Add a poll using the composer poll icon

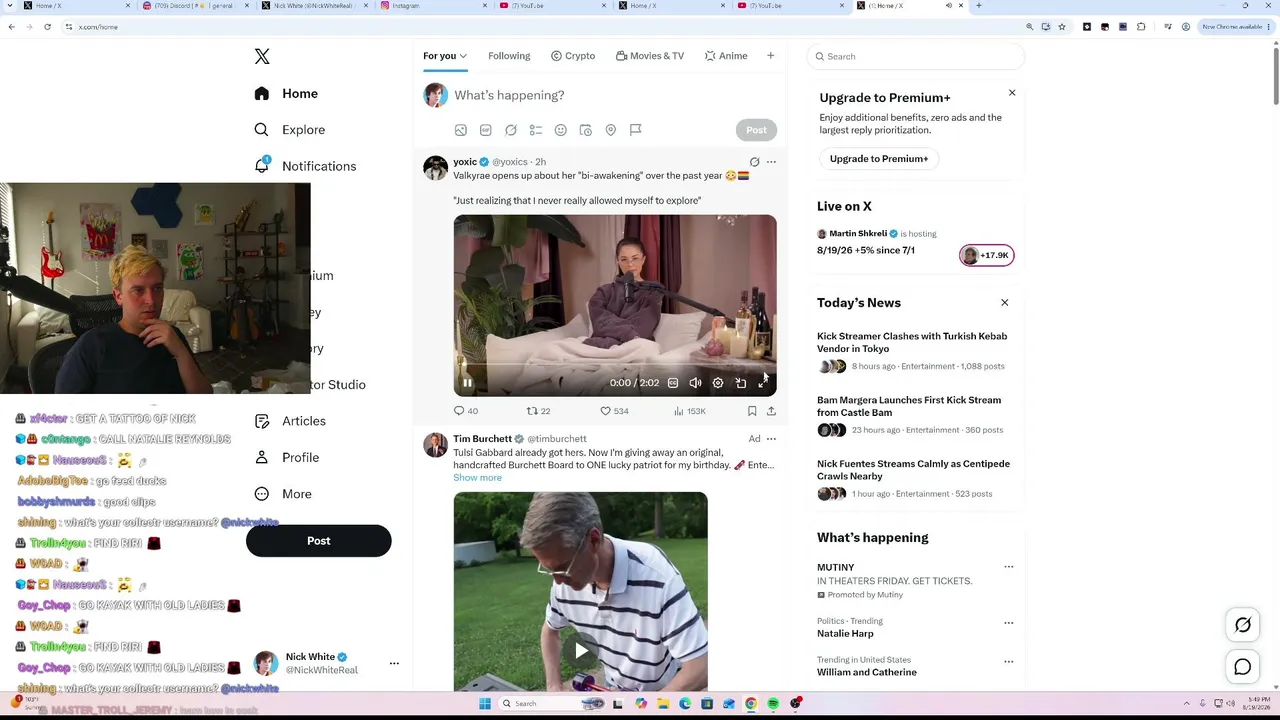[536, 130]
